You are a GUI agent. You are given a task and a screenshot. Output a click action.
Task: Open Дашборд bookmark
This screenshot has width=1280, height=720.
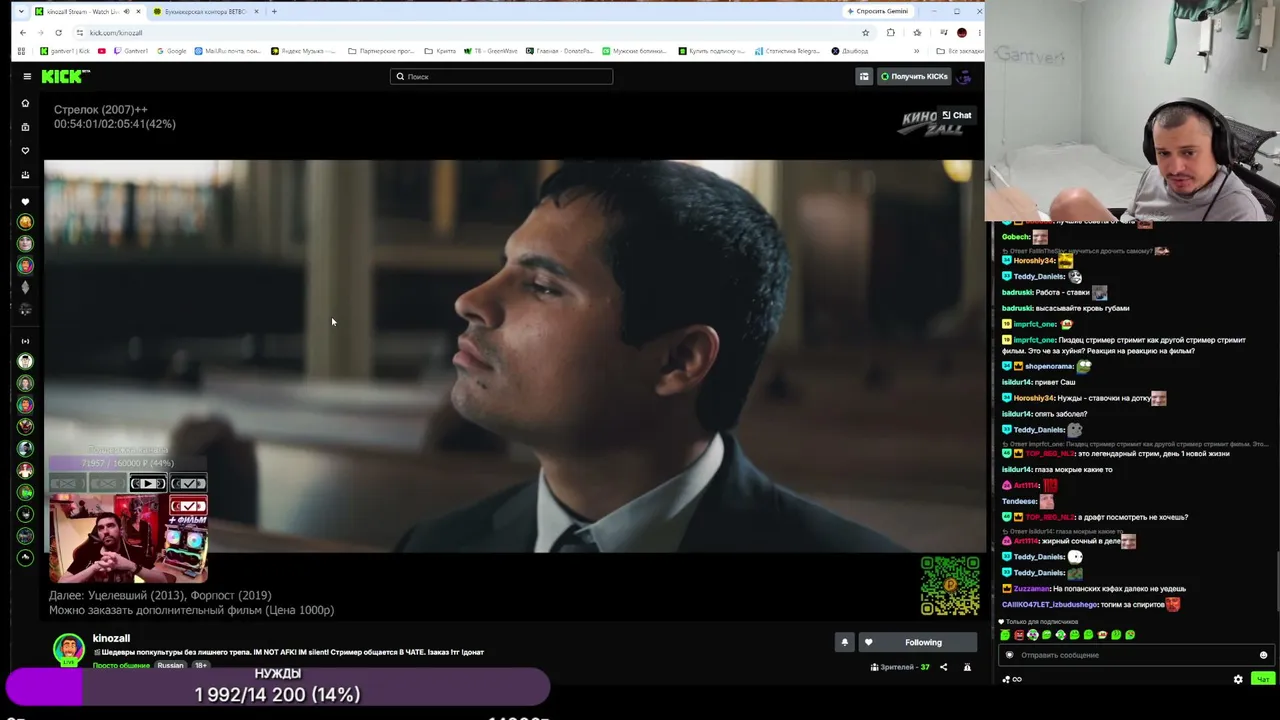[x=850, y=51]
